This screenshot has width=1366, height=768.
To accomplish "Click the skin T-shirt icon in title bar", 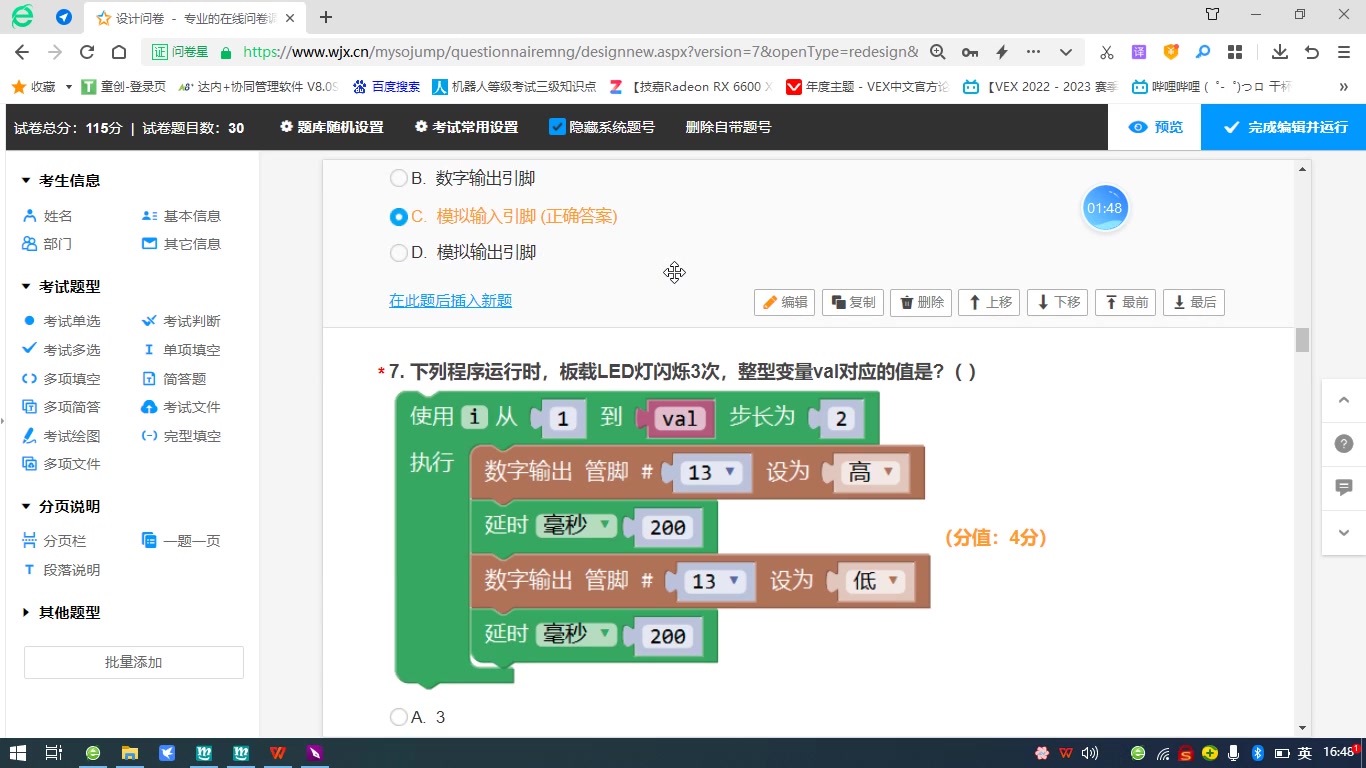I will [x=1212, y=15].
